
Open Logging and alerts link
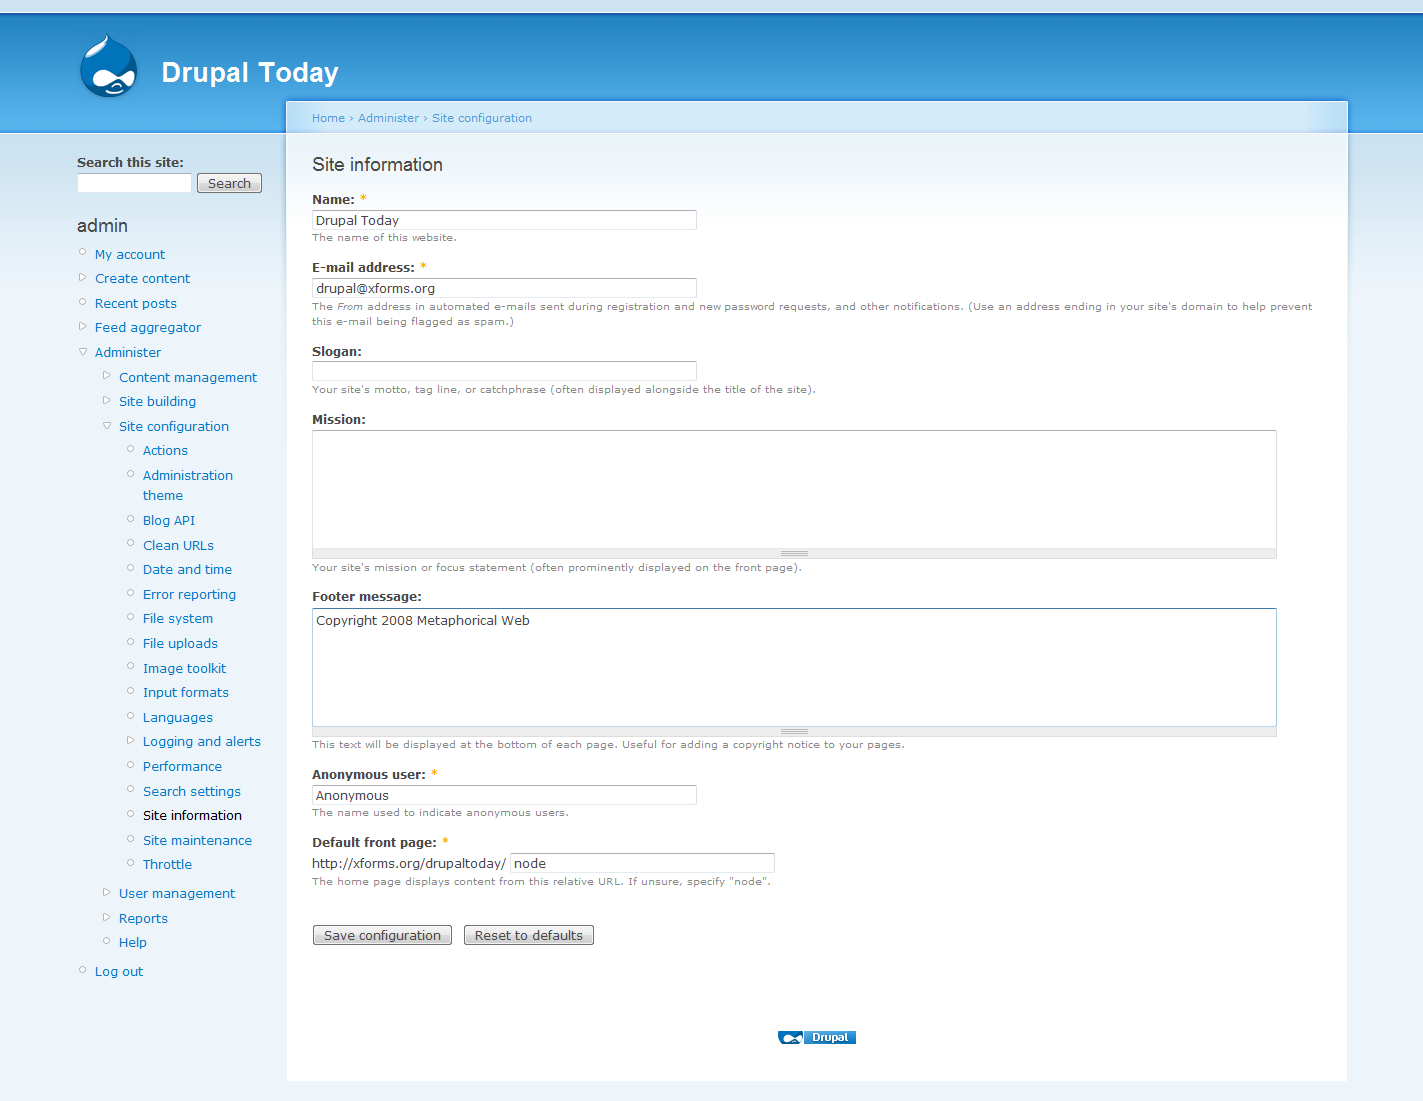click(x=202, y=741)
